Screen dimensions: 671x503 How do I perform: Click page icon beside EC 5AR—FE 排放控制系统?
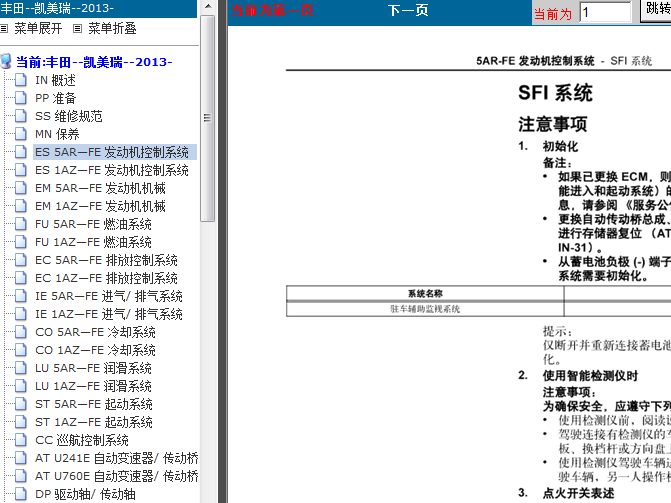[x=21, y=260]
